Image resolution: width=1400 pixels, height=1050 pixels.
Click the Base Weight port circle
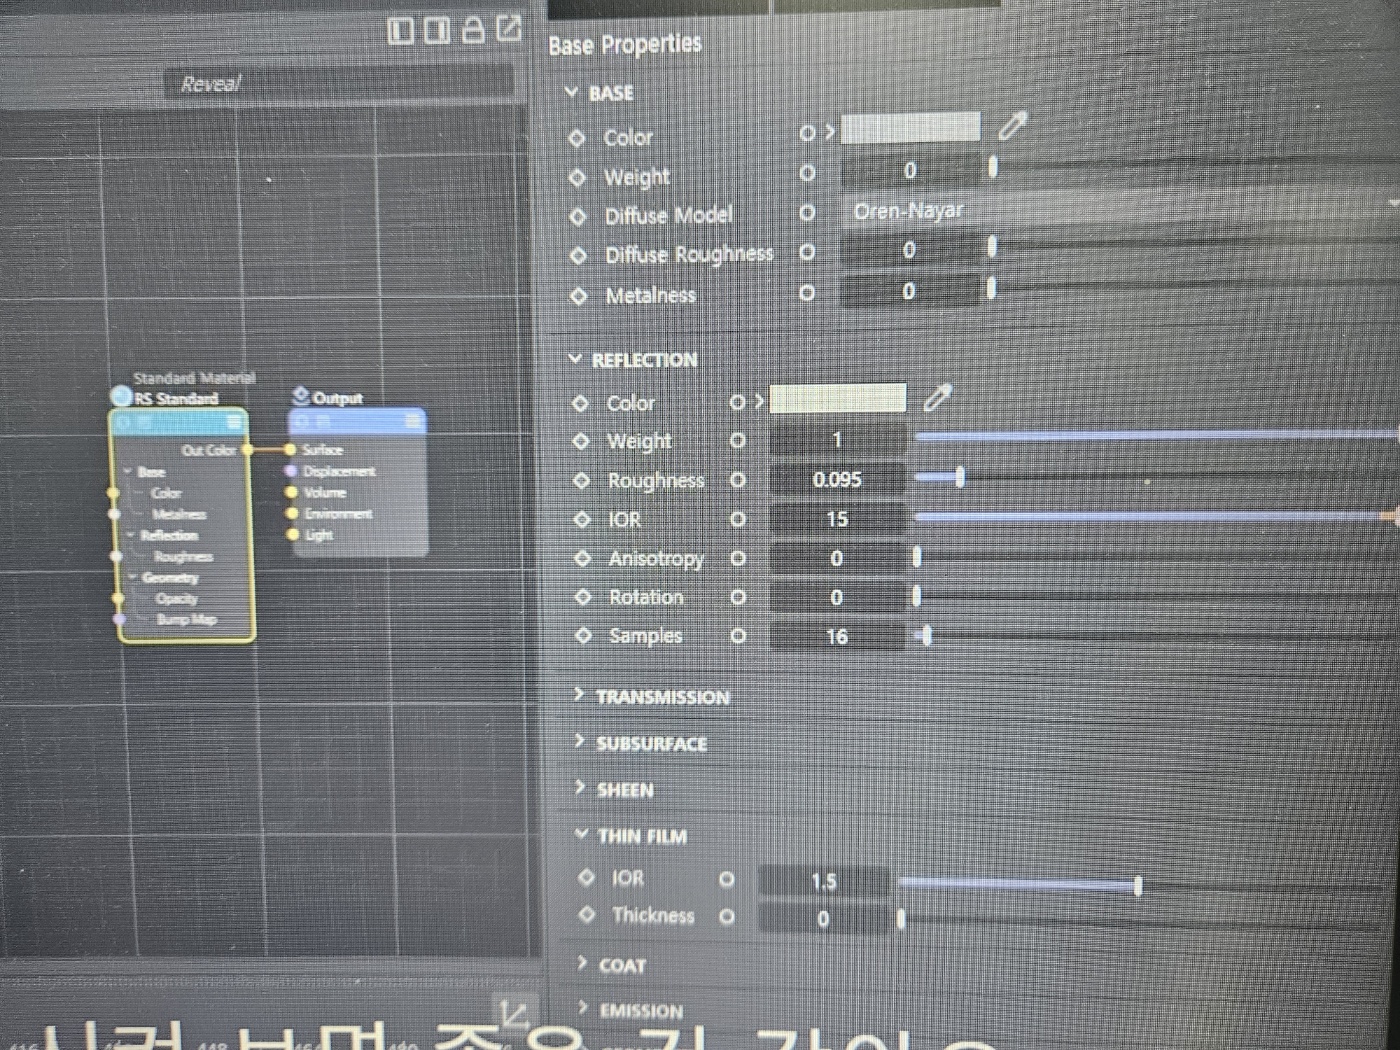[807, 173]
